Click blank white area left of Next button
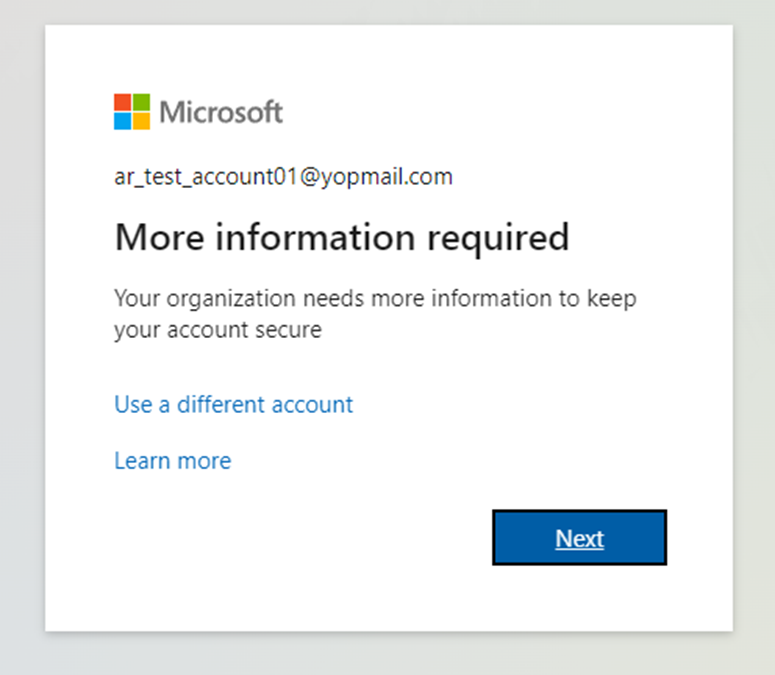This screenshot has width=775, height=675. (300, 539)
